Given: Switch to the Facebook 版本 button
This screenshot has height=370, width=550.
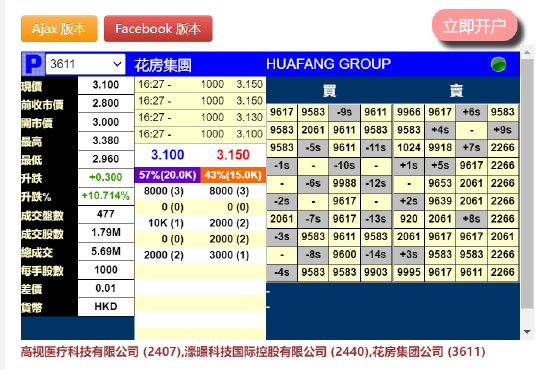Looking at the screenshot, I should click(x=158, y=29).
